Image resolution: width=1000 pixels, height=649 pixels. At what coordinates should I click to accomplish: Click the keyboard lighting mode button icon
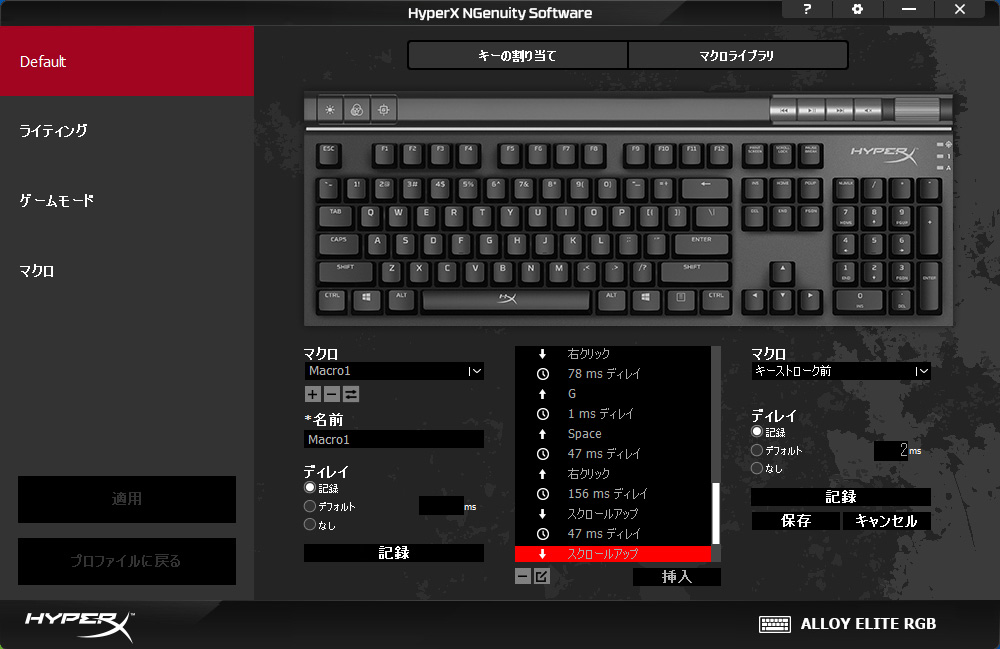coord(357,110)
